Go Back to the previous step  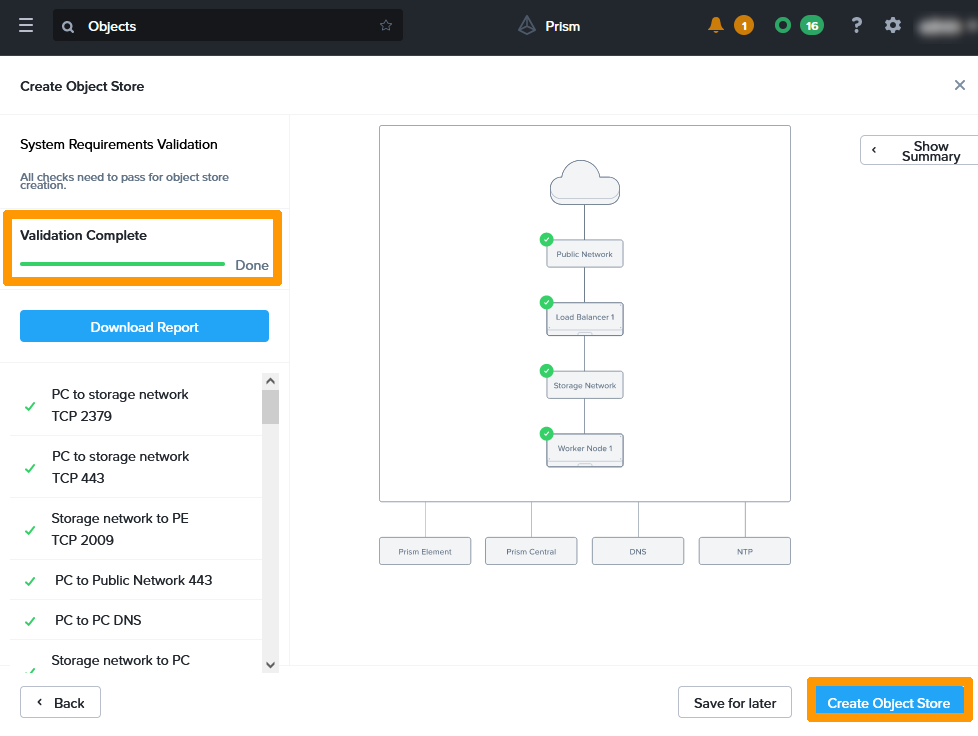[60, 703]
